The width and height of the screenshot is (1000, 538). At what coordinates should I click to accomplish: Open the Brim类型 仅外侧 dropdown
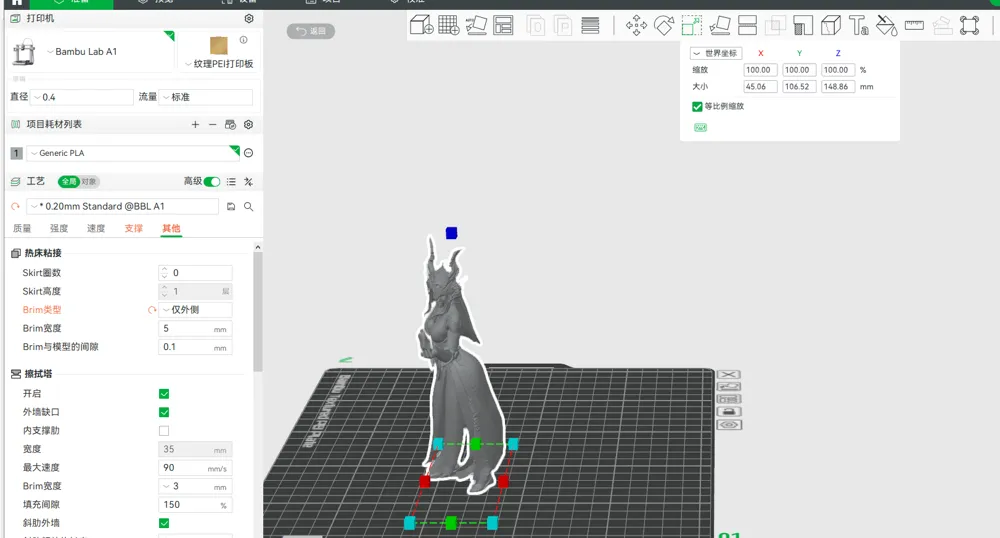(x=195, y=310)
